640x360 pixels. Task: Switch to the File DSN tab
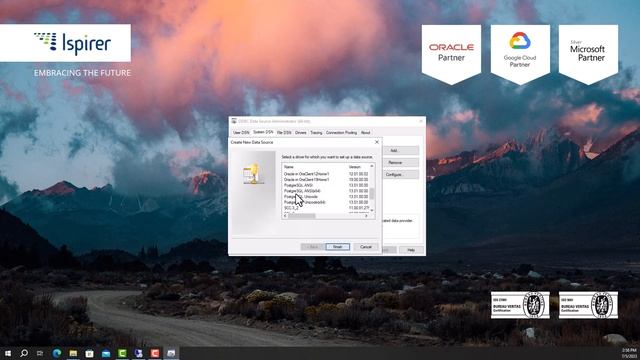[x=284, y=133]
